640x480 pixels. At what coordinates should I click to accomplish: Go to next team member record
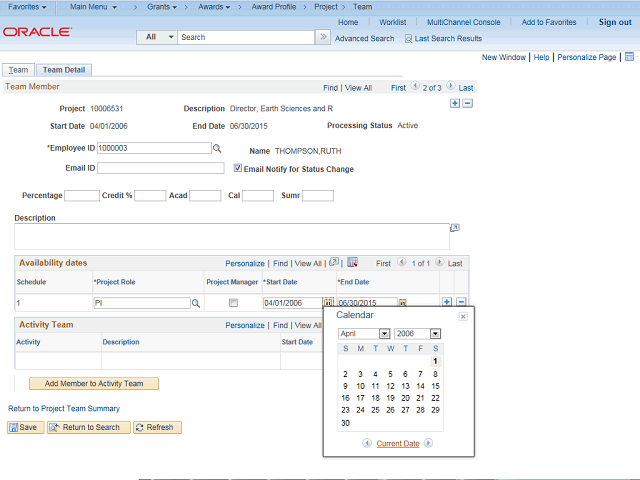(451, 88)
